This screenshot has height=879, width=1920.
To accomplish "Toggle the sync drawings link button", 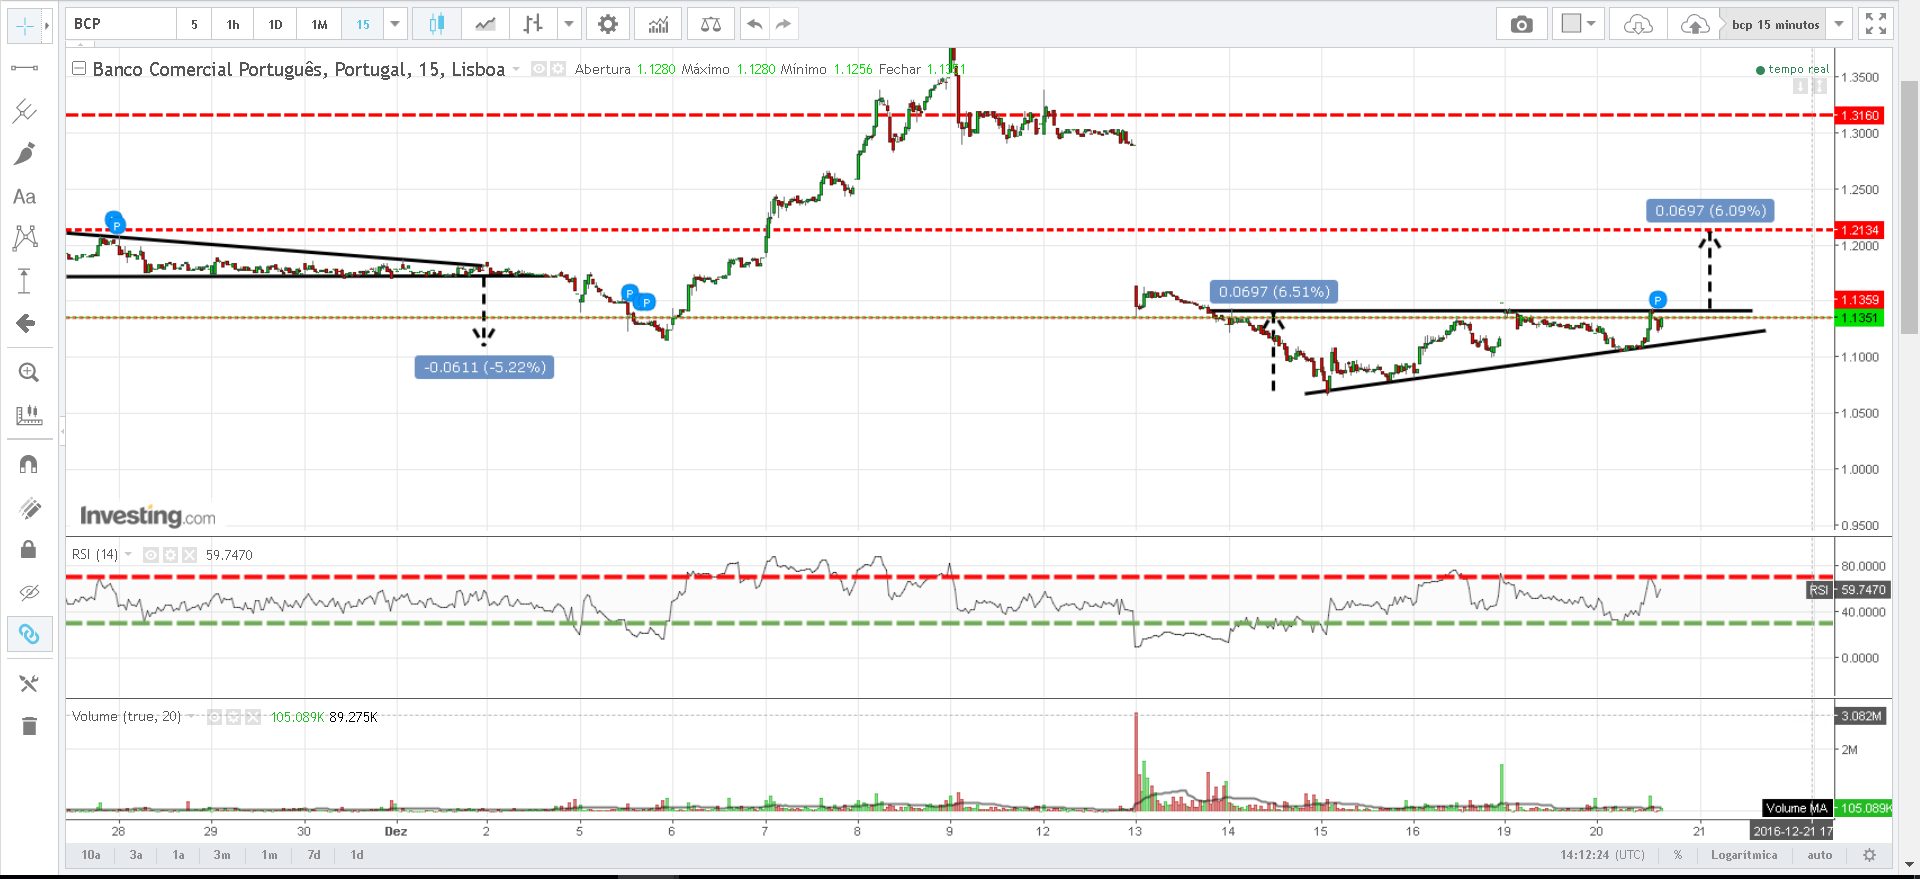I will [x=29, y=634].
